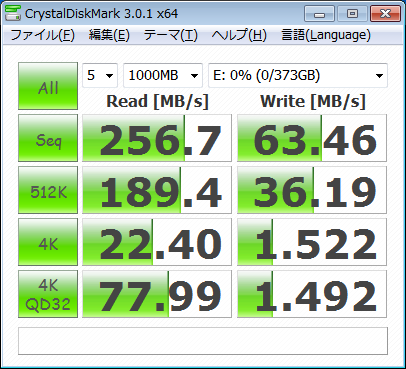Click the empty comment field at bottom
This screenshot has width=406, height=369.
[x=203, y=341]
